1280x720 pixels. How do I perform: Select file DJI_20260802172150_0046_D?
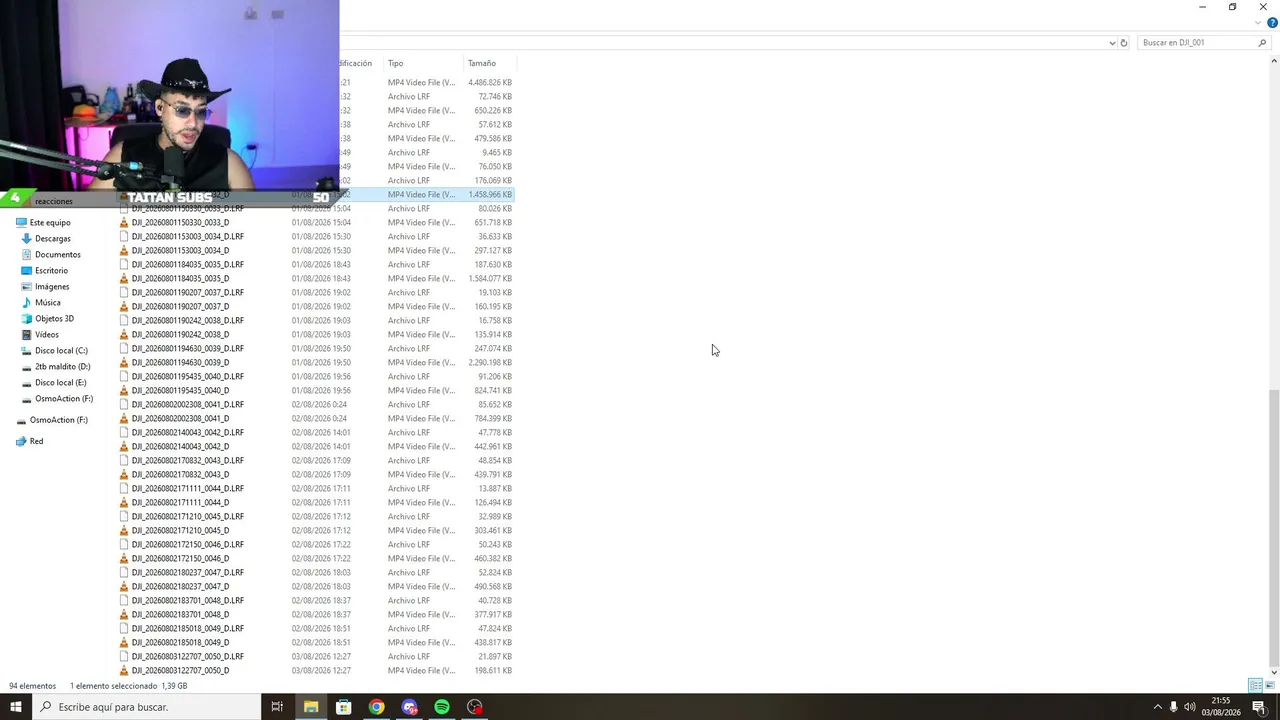tap(180, 559)
